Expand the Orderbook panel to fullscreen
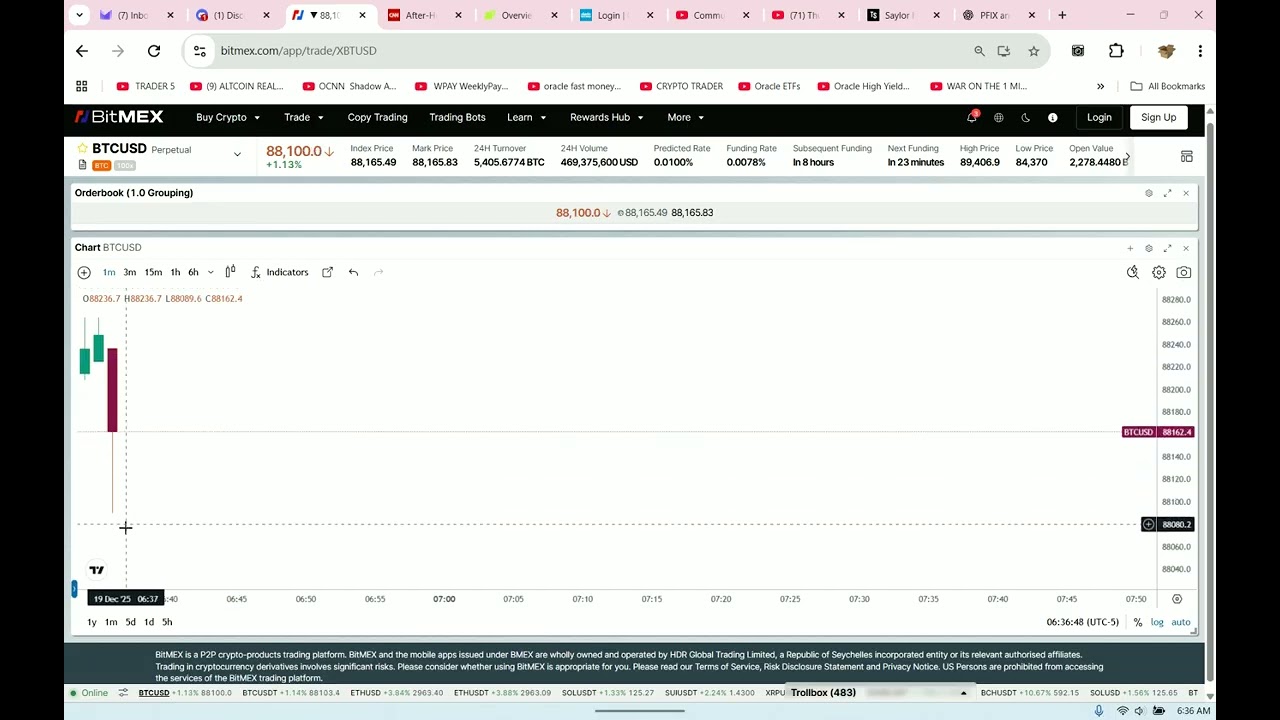 pos(1167,193)
